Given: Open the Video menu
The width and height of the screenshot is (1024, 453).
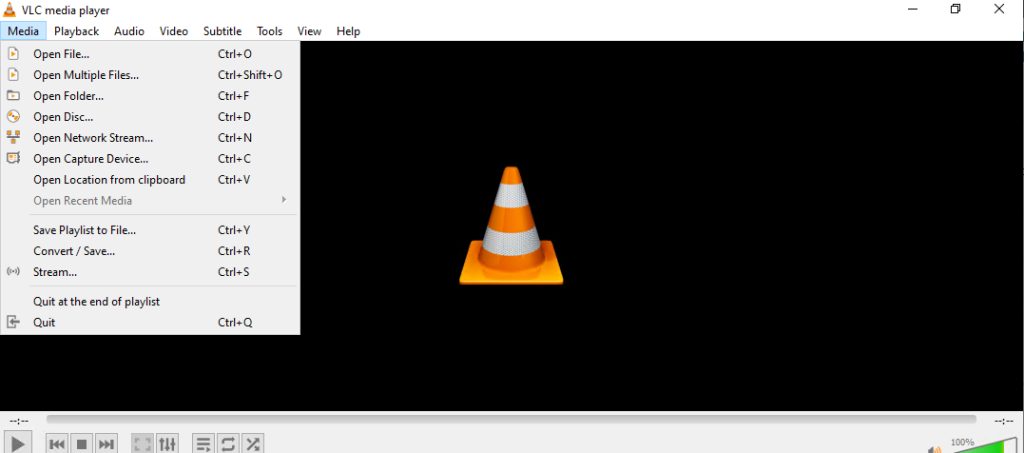Looking at the screenshot, I should tap(174, 31).
